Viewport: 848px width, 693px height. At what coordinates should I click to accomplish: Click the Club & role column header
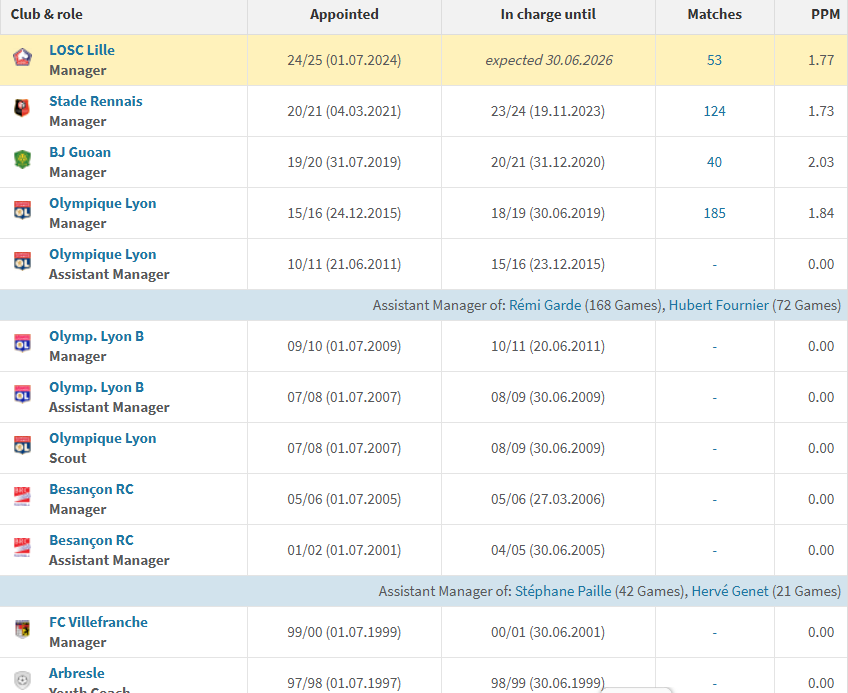pyautogui.click(x=47, y=14)
